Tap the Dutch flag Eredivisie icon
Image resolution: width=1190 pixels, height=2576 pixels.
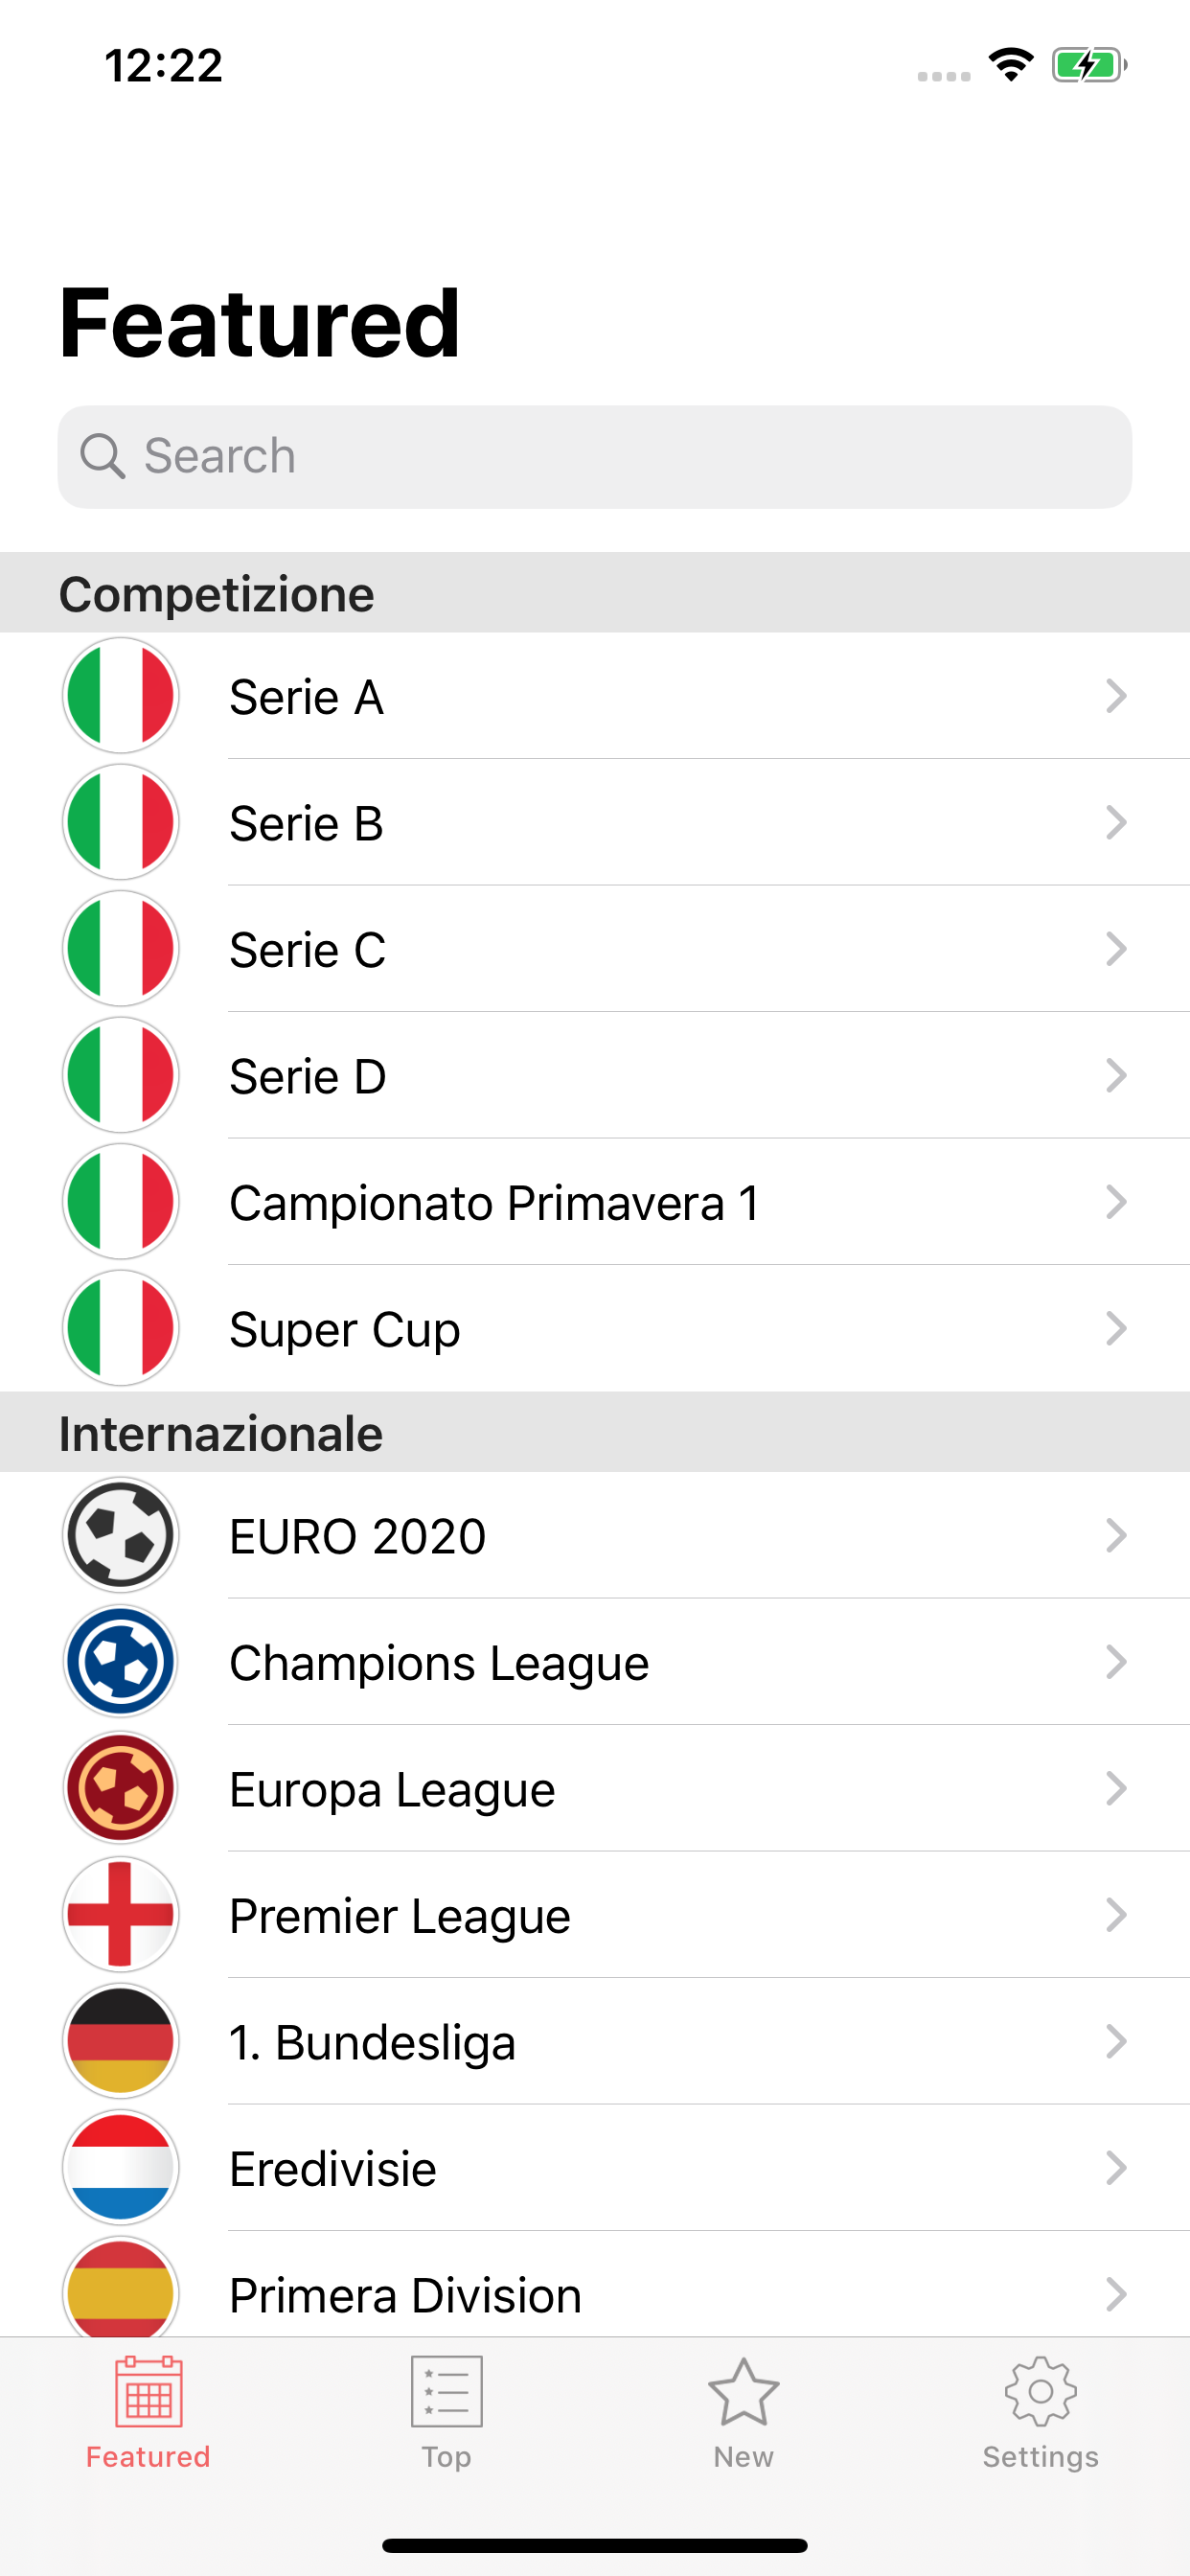(x=121, y=2168)
